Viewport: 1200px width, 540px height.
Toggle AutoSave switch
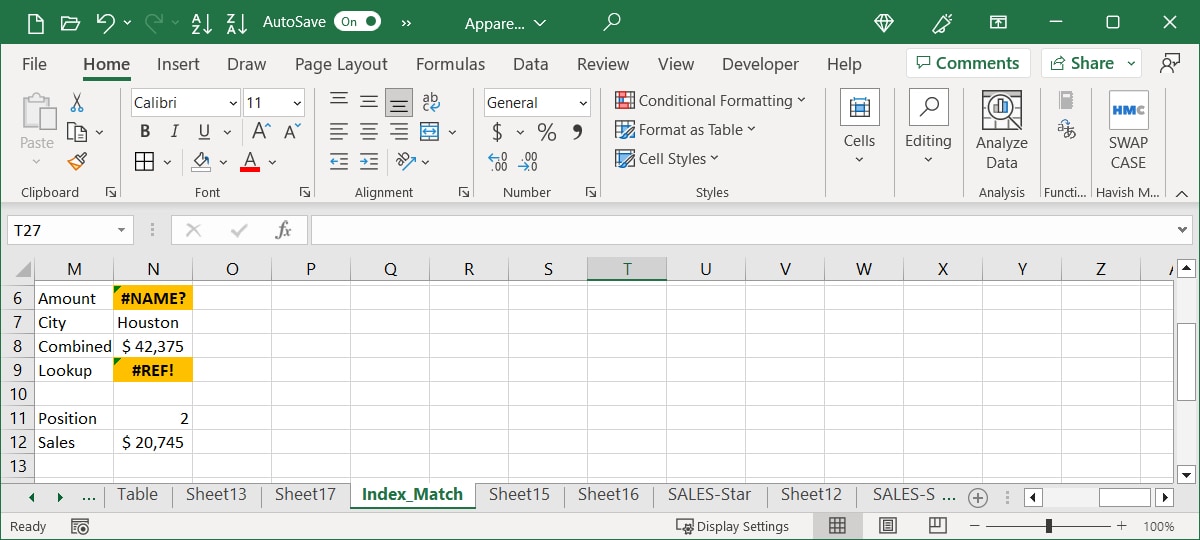(x=358, y=21)
